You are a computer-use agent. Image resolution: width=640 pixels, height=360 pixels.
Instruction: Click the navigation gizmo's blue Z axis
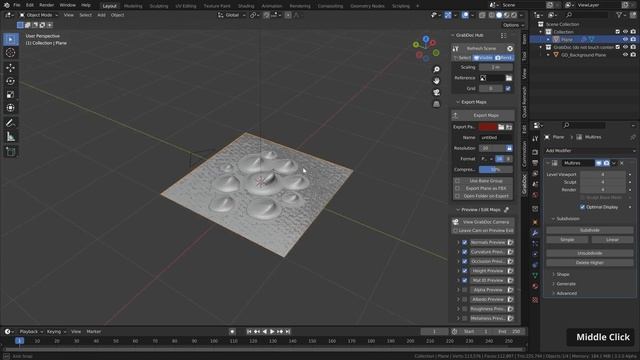tap(426, 39)
